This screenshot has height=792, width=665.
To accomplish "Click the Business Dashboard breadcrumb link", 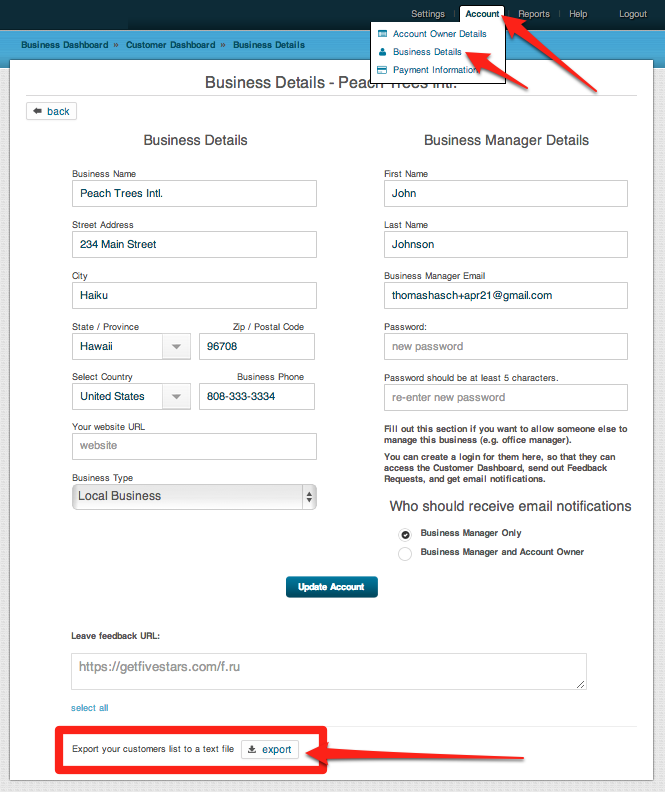I will click(65, 45).
